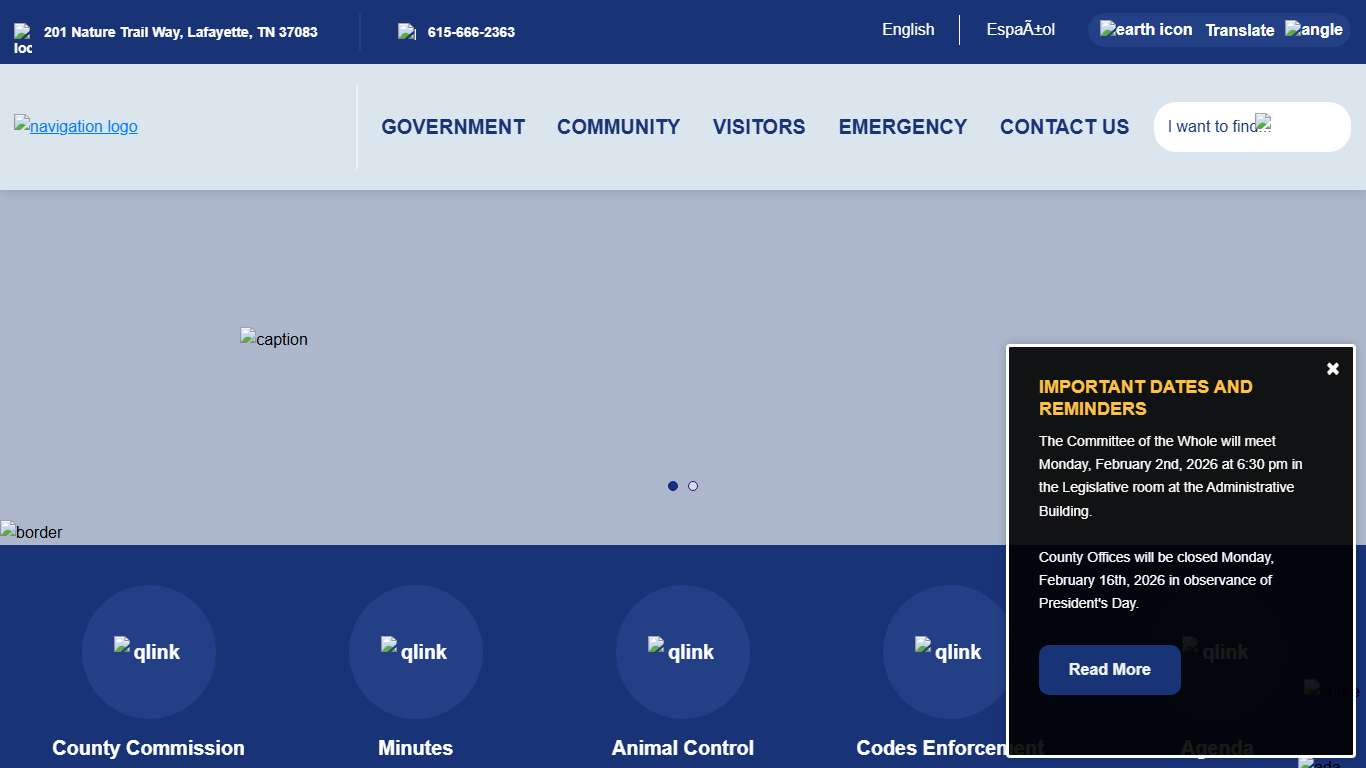The image size is (1366, 768).
Task: Click the location icon beside the address
Action: (x=23, y=38)
